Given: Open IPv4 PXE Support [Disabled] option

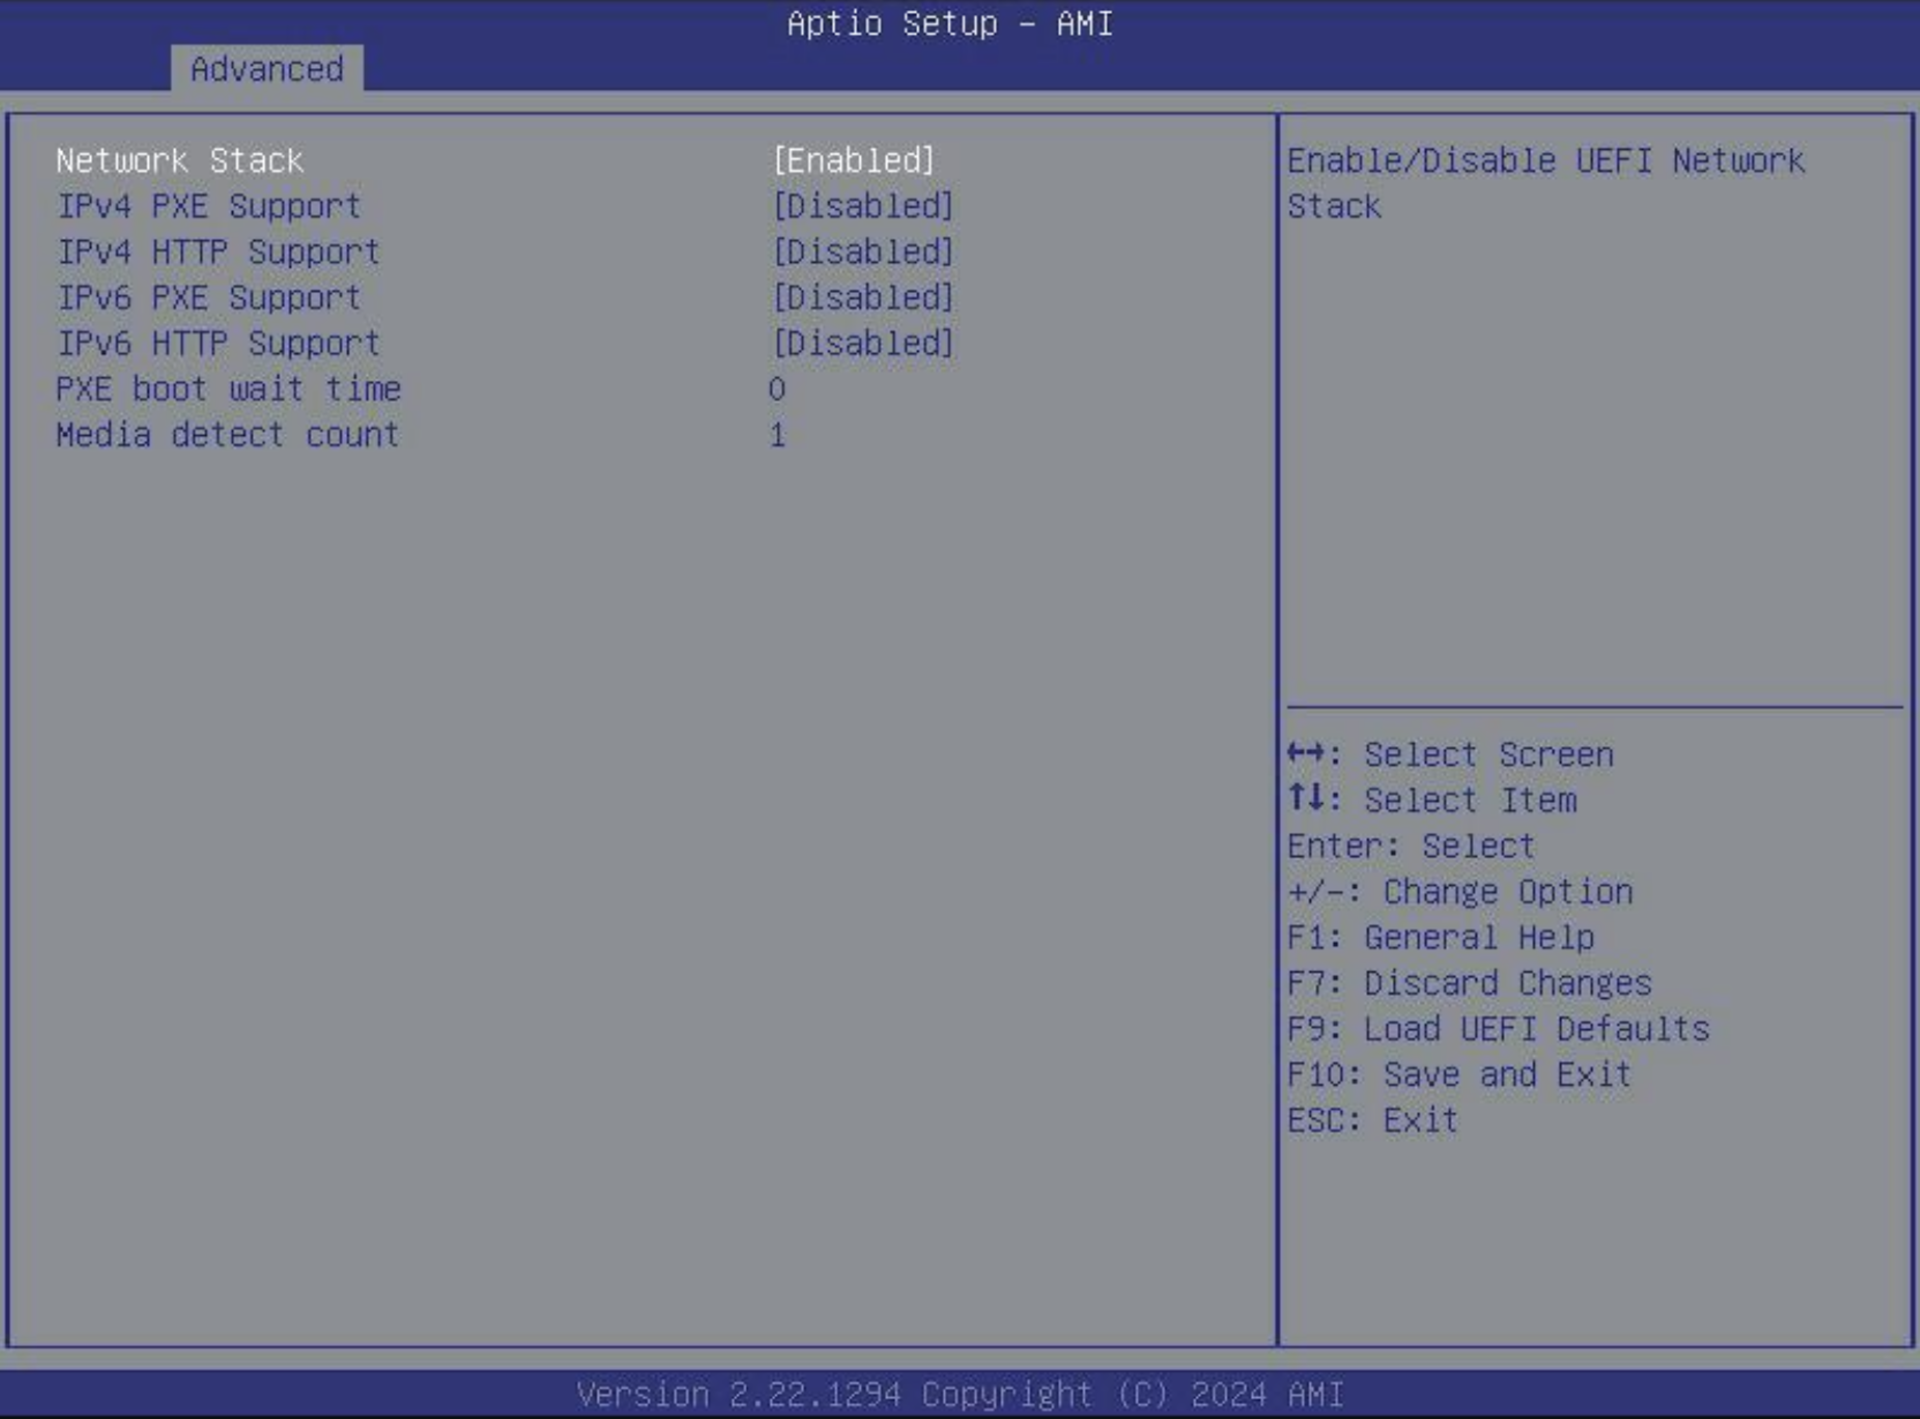Looking at the screenshot, I should (x=863, y=206).
